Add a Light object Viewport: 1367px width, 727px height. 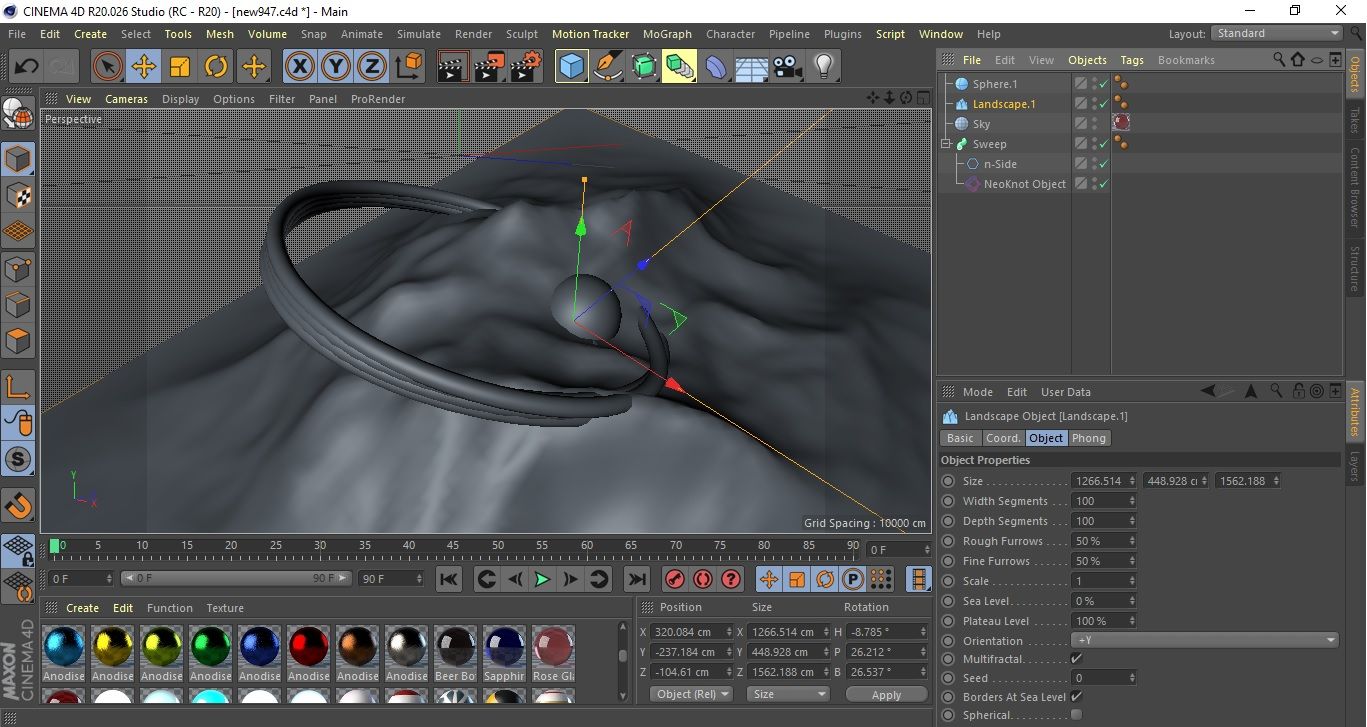823,67
